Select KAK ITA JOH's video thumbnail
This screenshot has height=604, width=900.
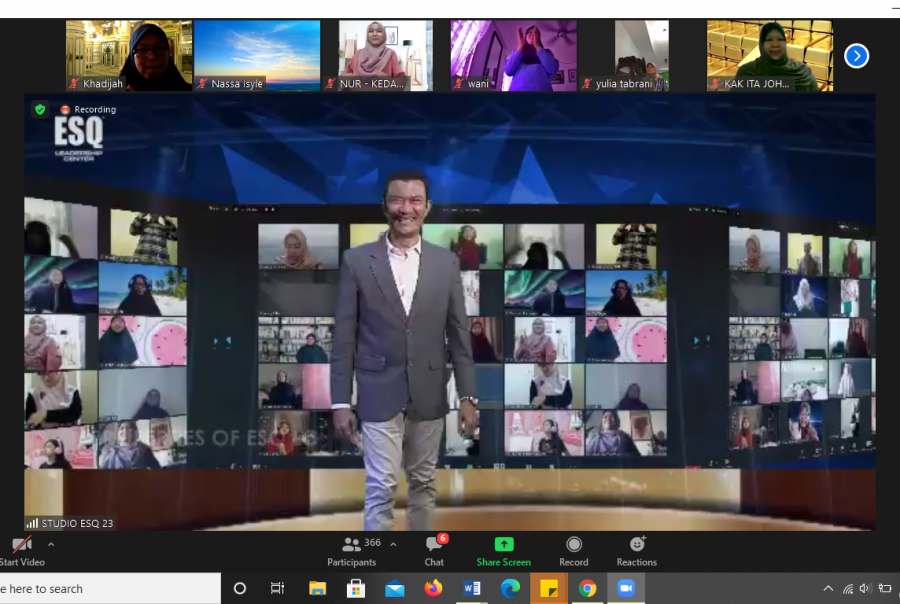tap(770, 56)
